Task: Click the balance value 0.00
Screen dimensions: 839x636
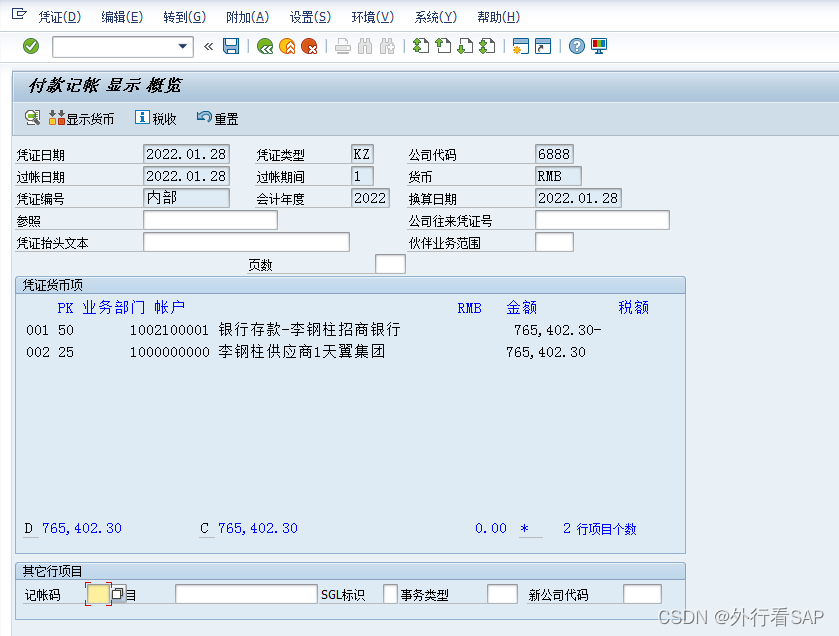Action: (491, 528)
